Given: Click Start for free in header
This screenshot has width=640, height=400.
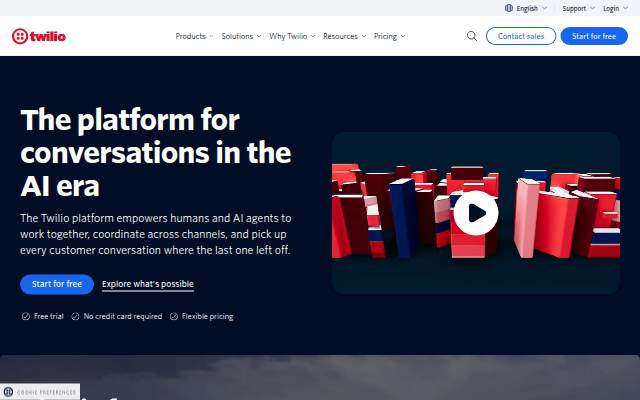Looking at the screenshot, I should [x=594, y=36].
